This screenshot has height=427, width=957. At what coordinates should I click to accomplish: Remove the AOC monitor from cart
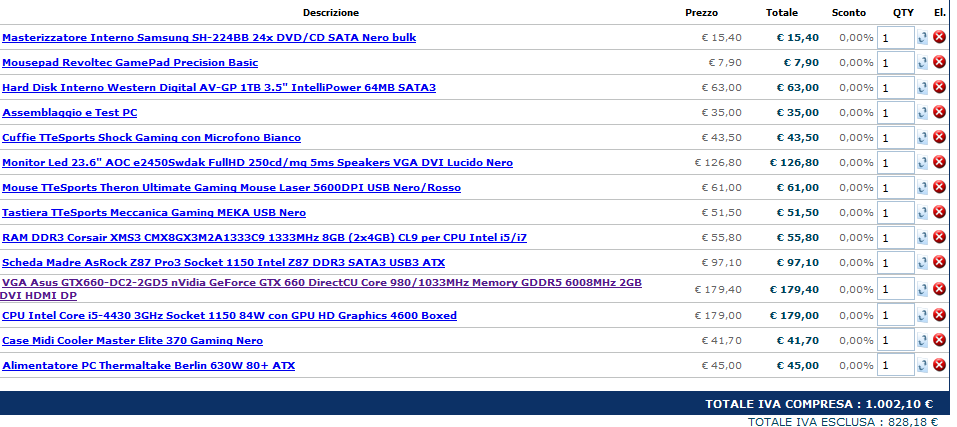coord(939,162)
